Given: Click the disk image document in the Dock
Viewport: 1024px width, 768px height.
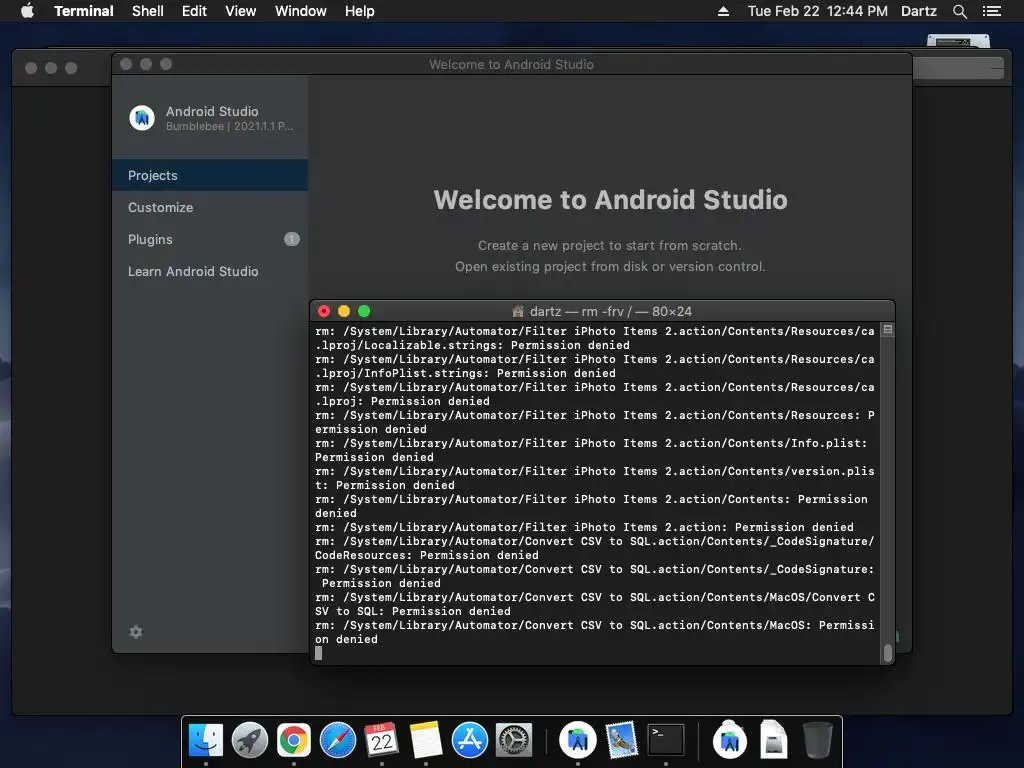Looking at the screenshot, I should point(773,740).
